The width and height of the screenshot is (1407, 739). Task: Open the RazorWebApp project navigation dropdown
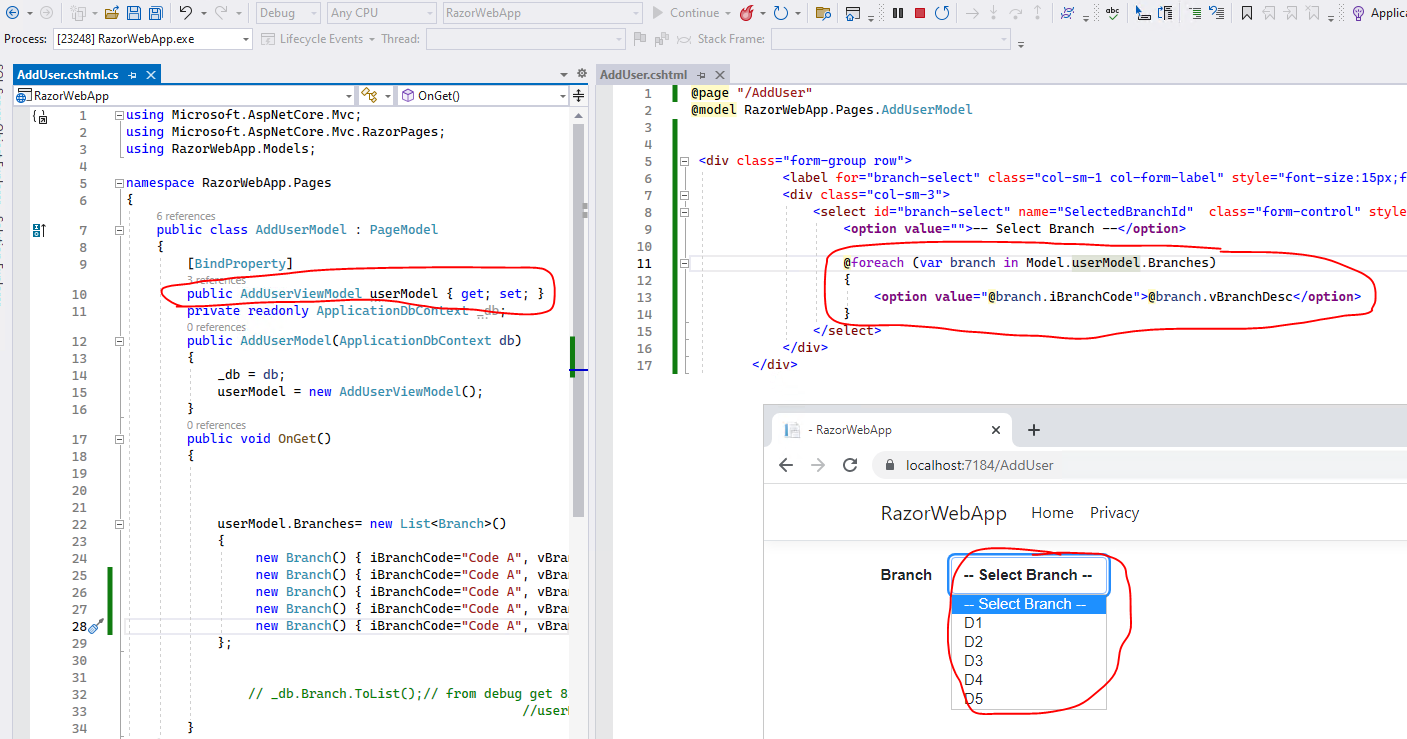[185, 95]
